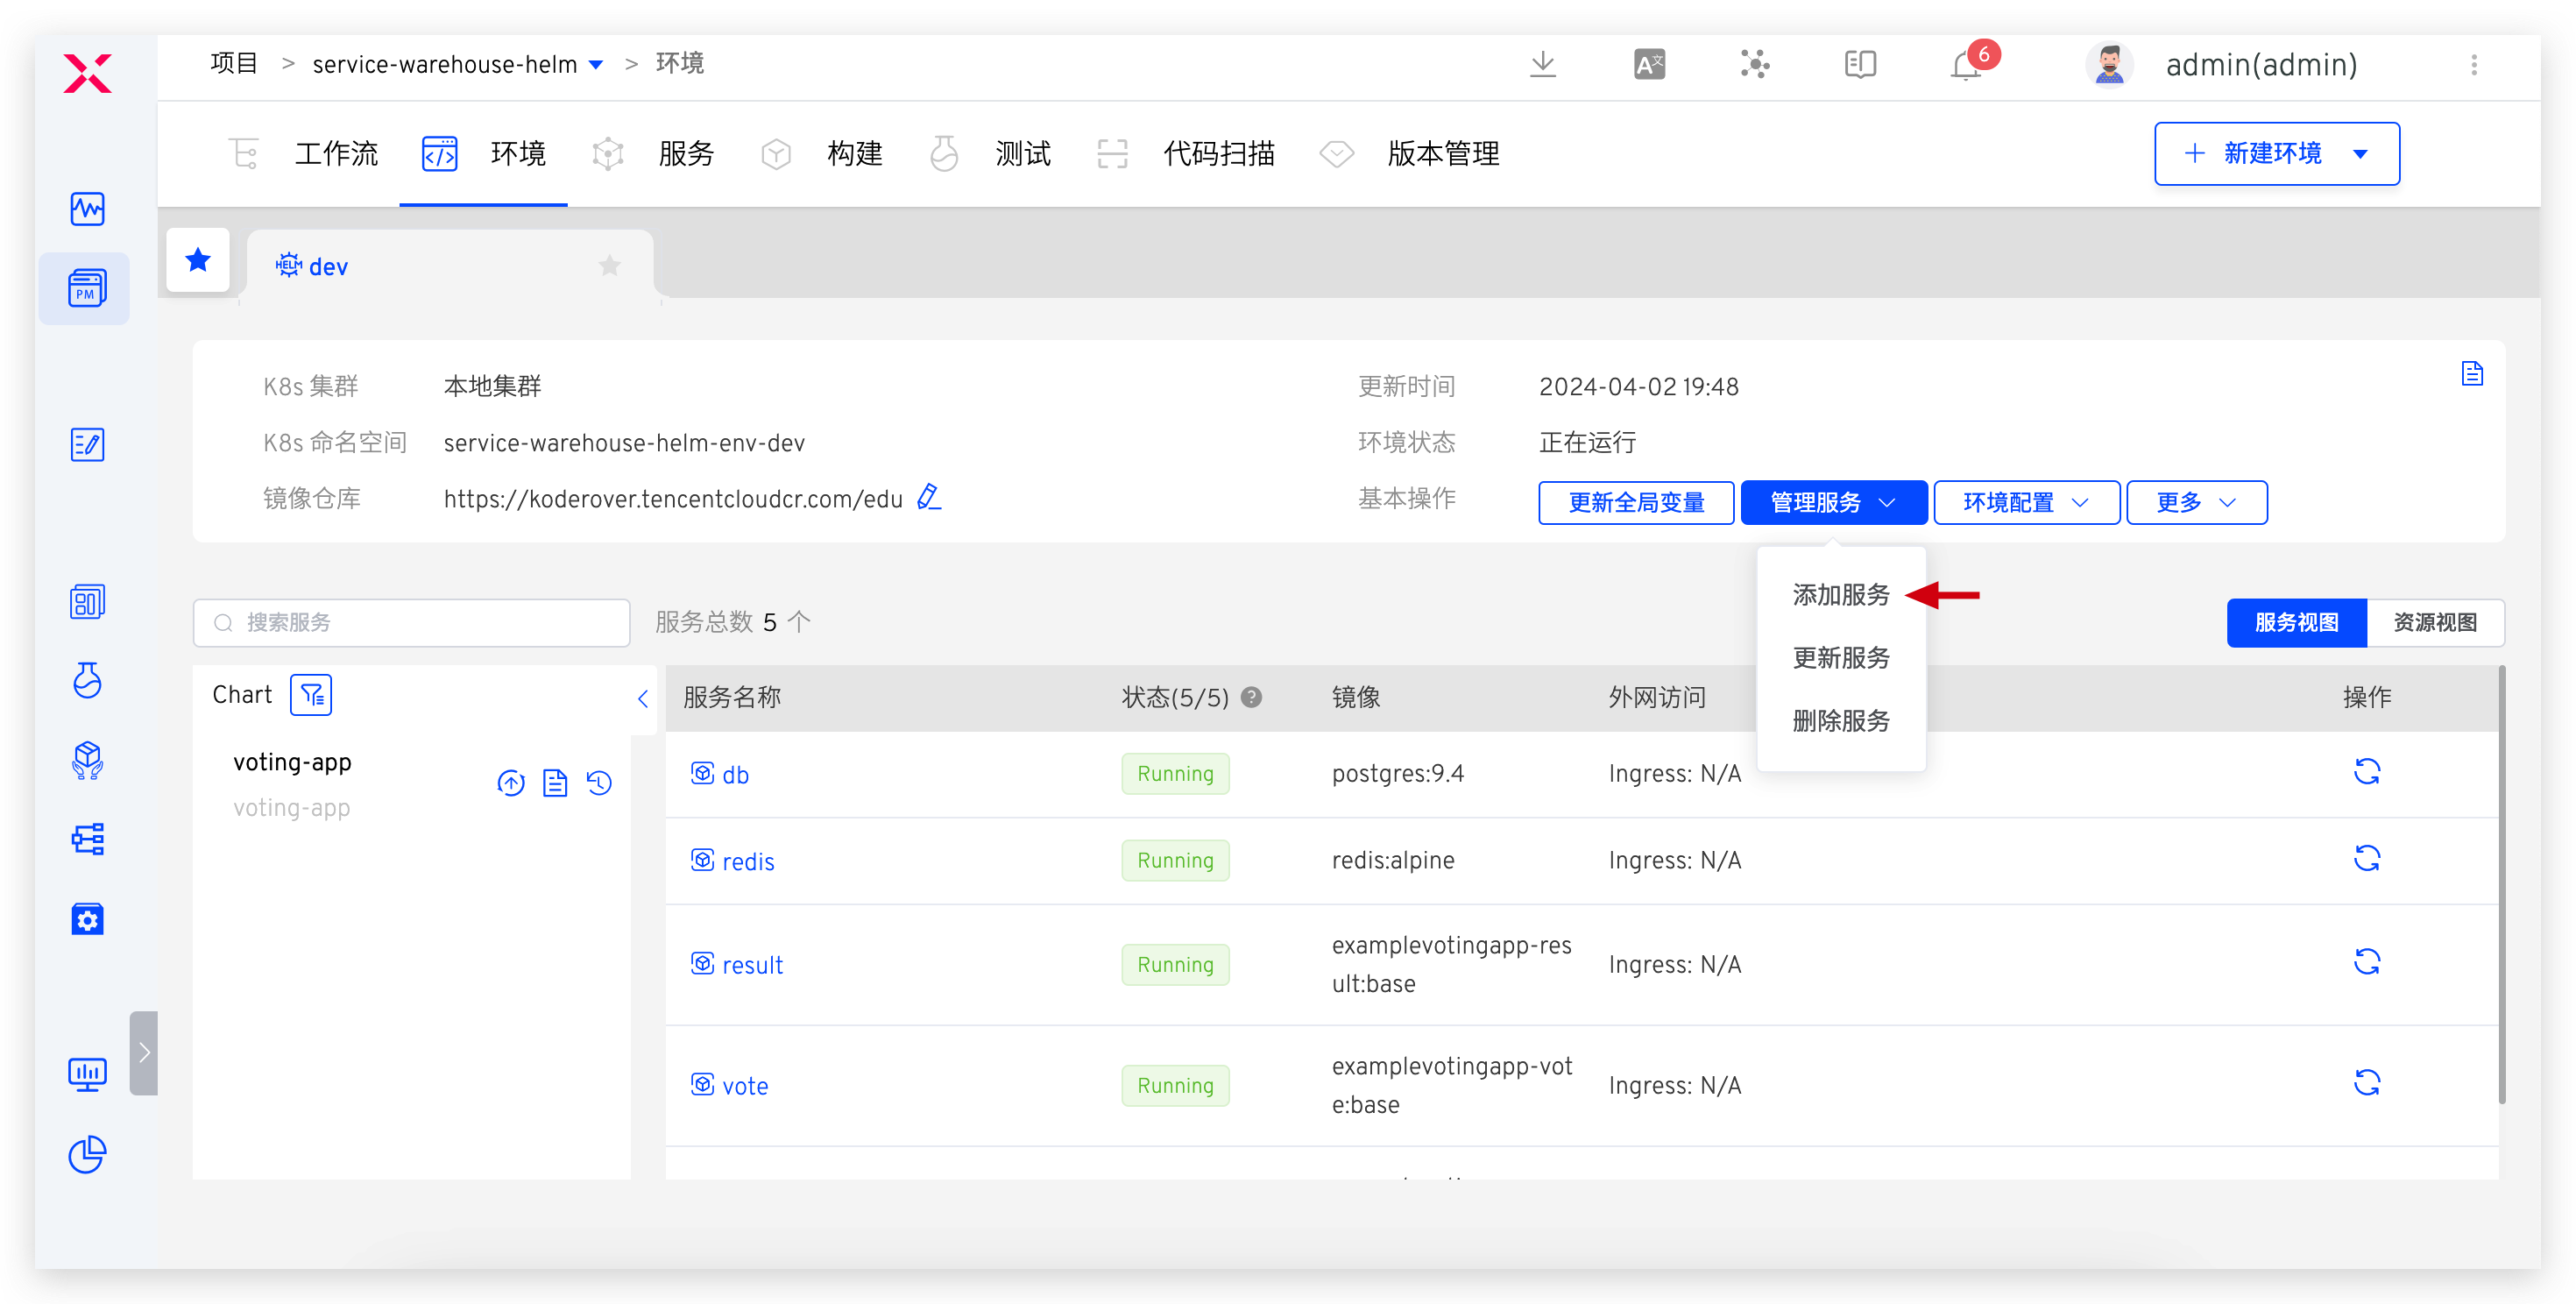Open the 环境配置 dropdown

click(x=2025, y=502)
